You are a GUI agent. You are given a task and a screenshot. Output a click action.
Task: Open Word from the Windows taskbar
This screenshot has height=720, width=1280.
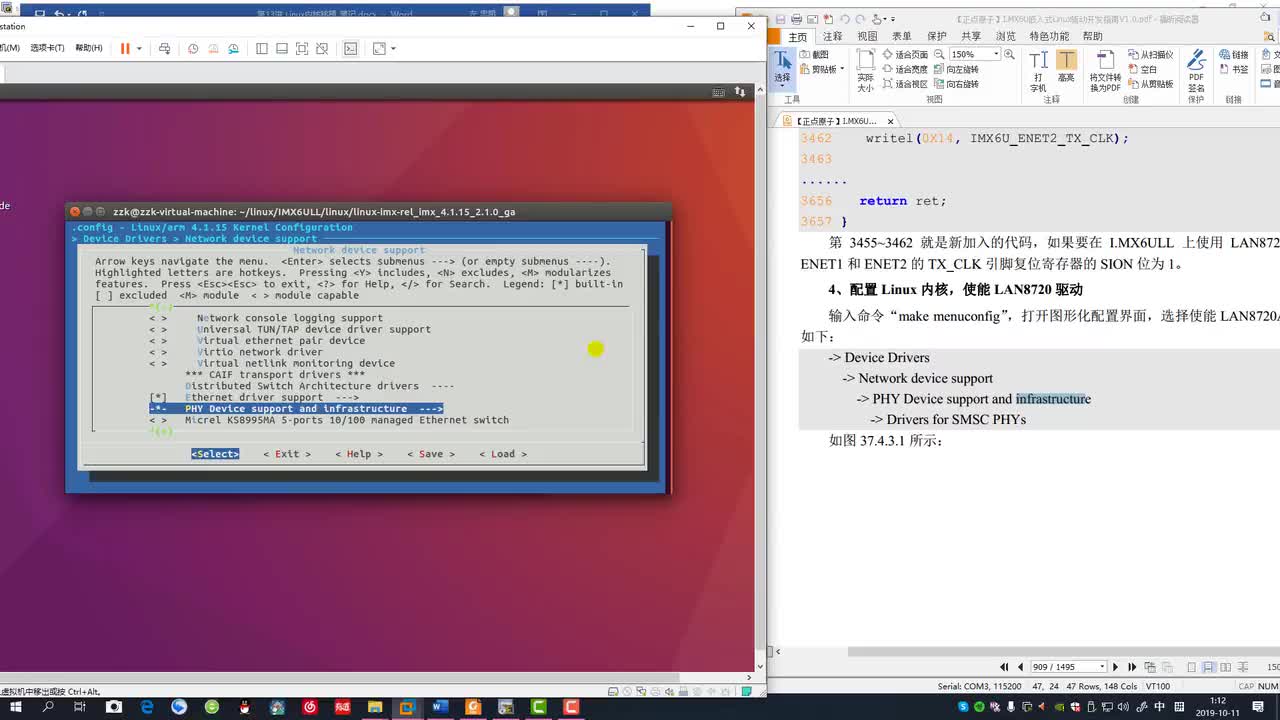439,707
